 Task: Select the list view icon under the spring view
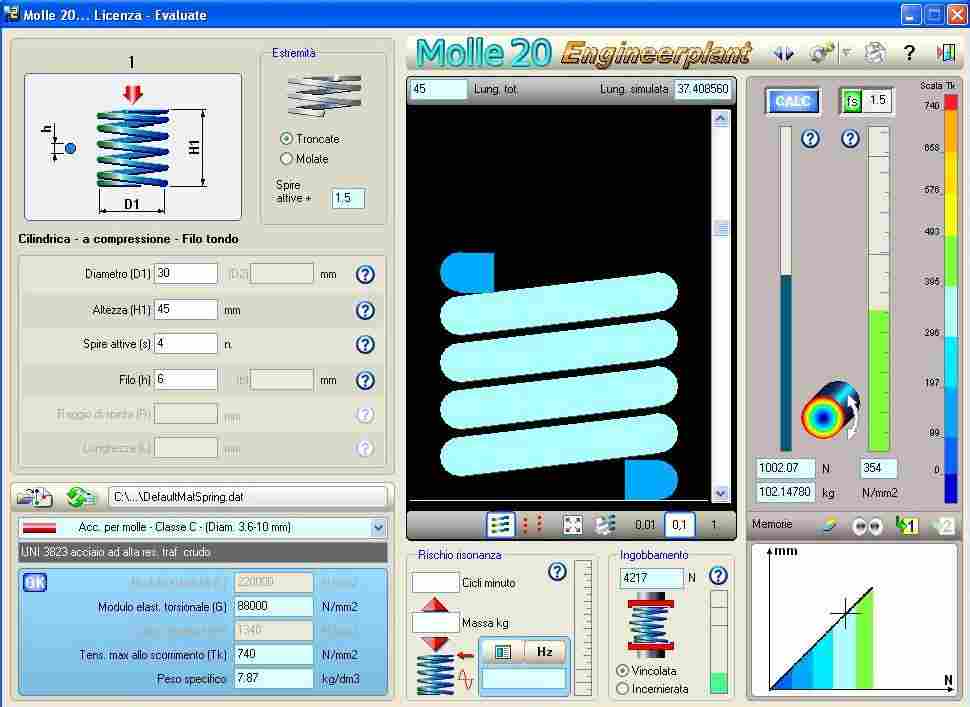point(500,525)
